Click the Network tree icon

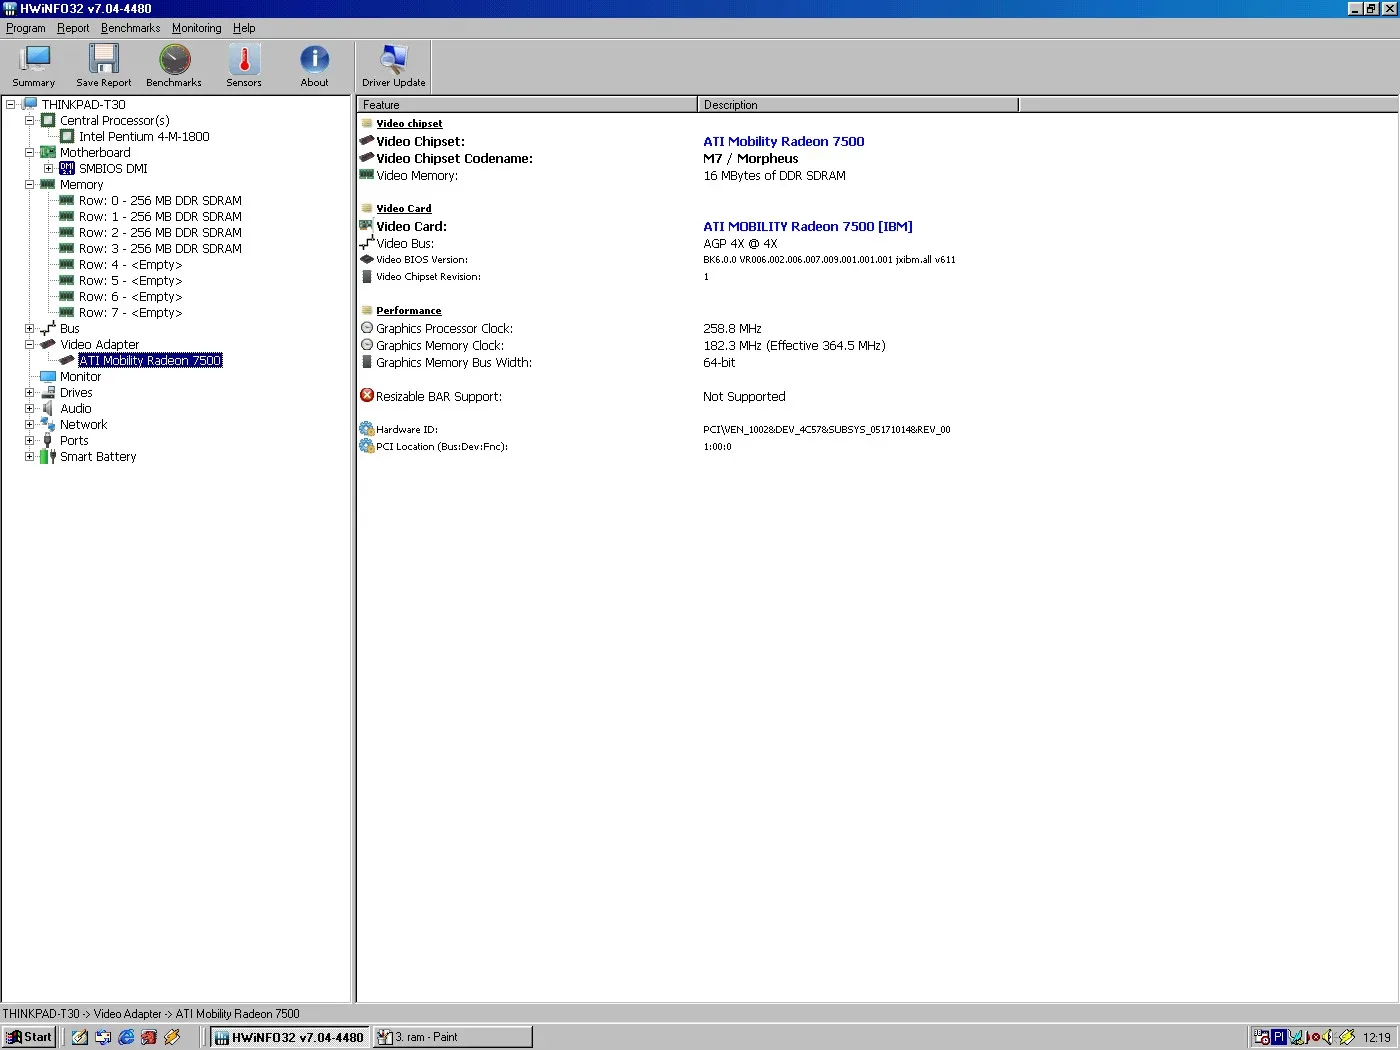tap(47, 424)
